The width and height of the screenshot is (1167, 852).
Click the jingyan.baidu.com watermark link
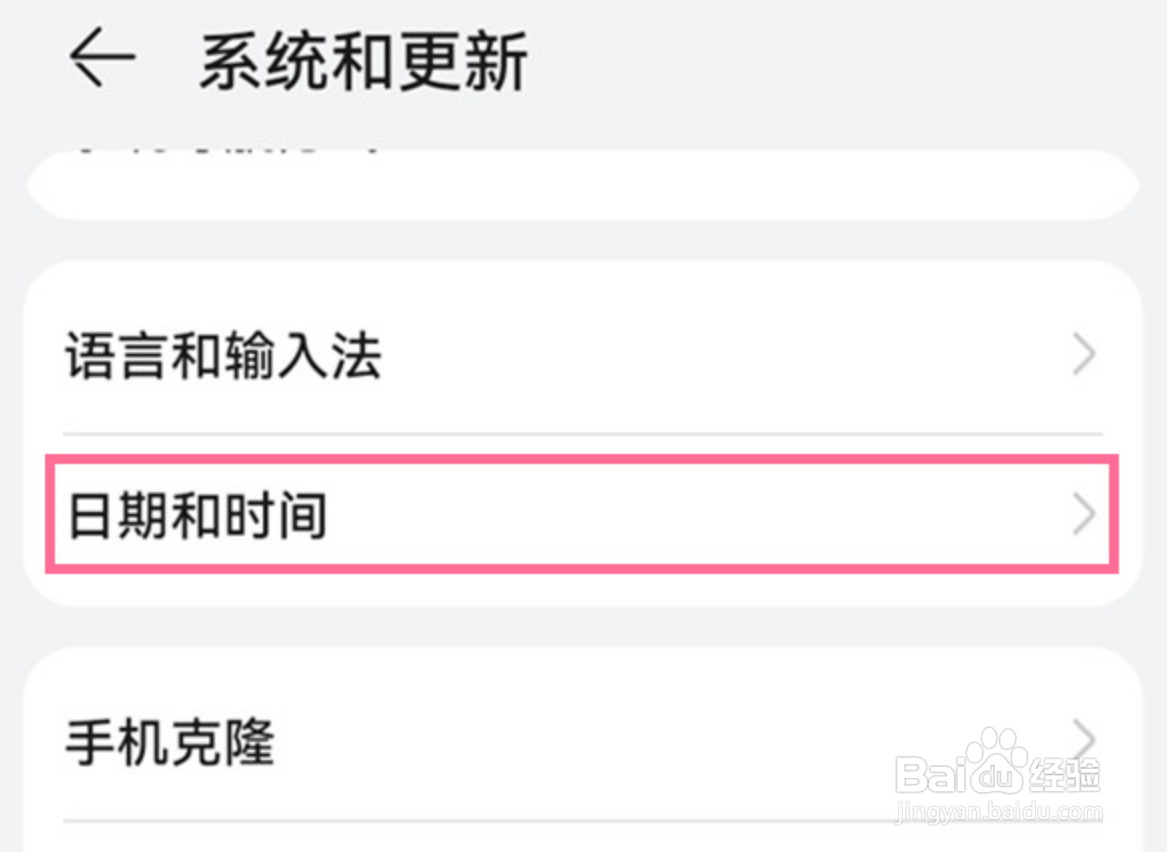[x=998, y=812]
